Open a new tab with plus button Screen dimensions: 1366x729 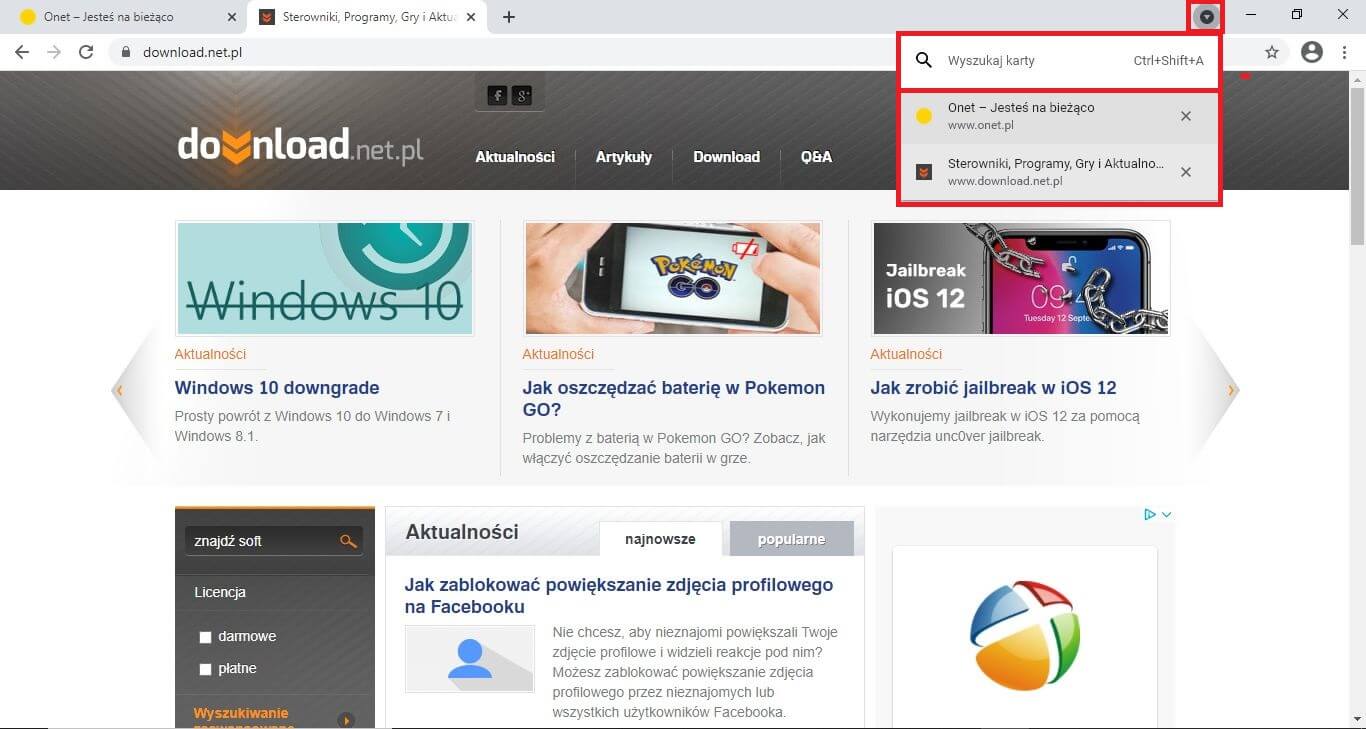pyautogui.click(x=509, y=17)
